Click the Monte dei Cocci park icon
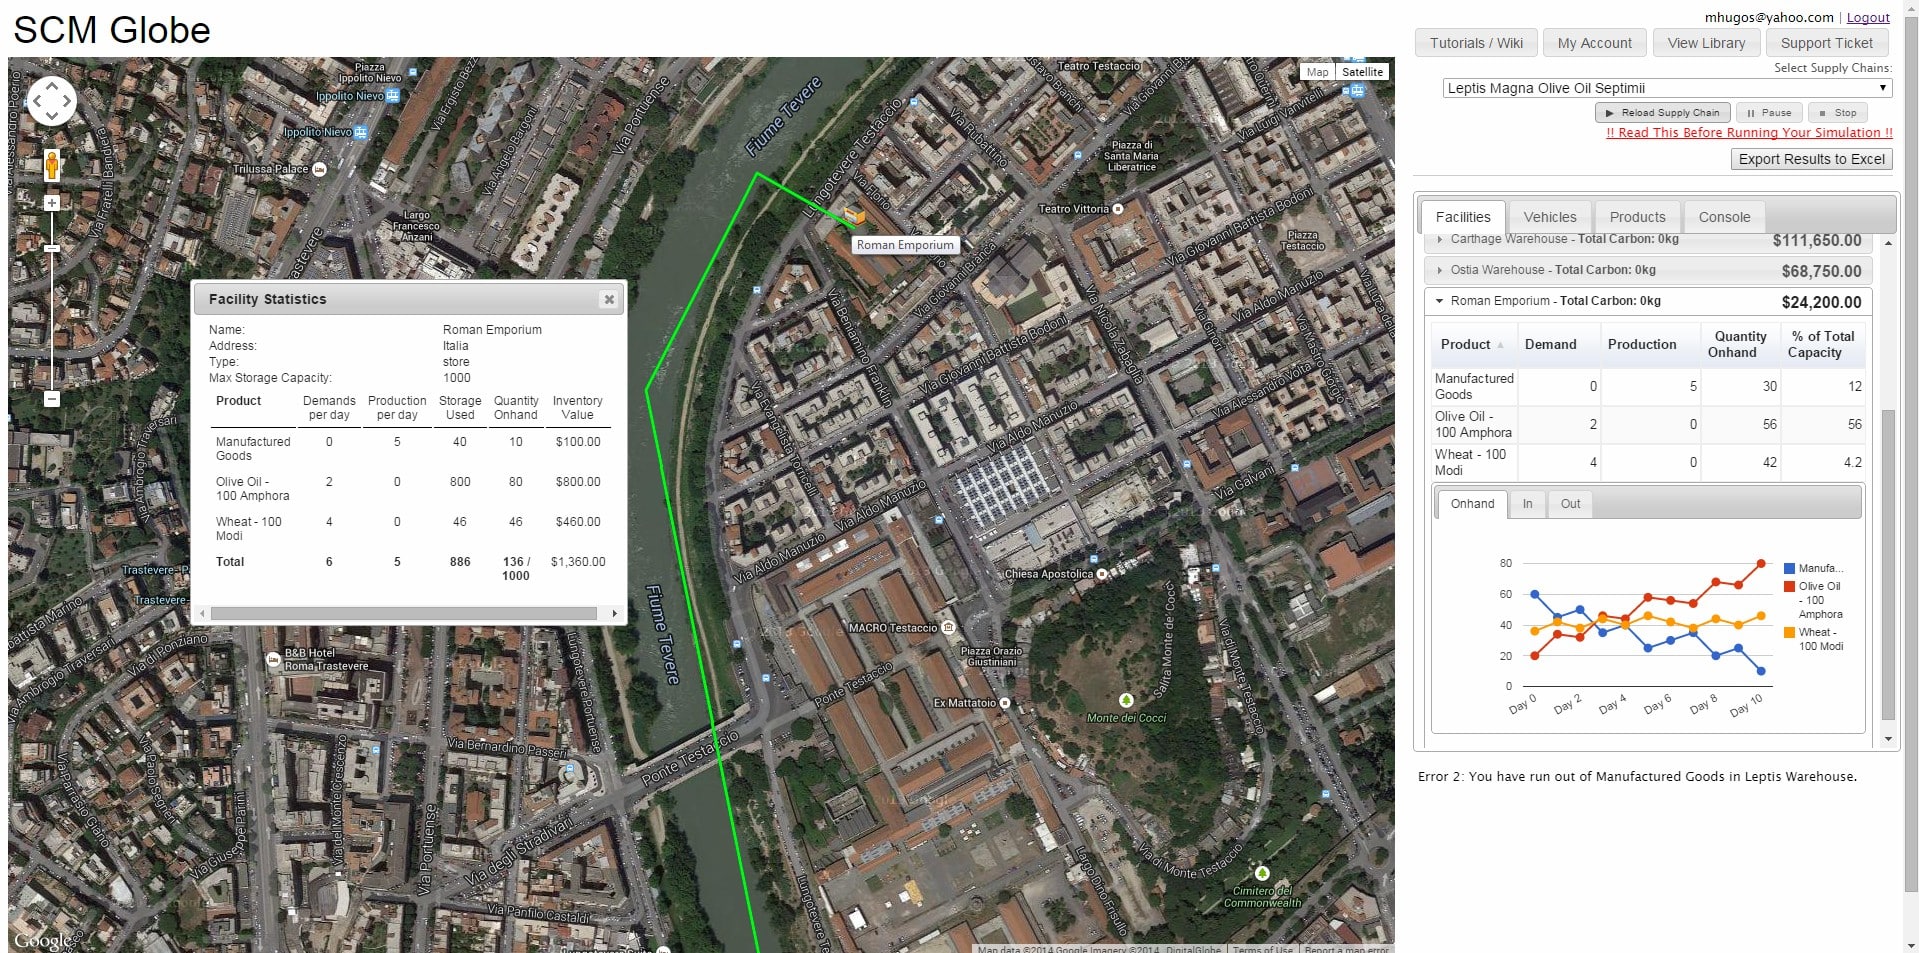The image size is (1919, 953). [x=1126, y=701]
